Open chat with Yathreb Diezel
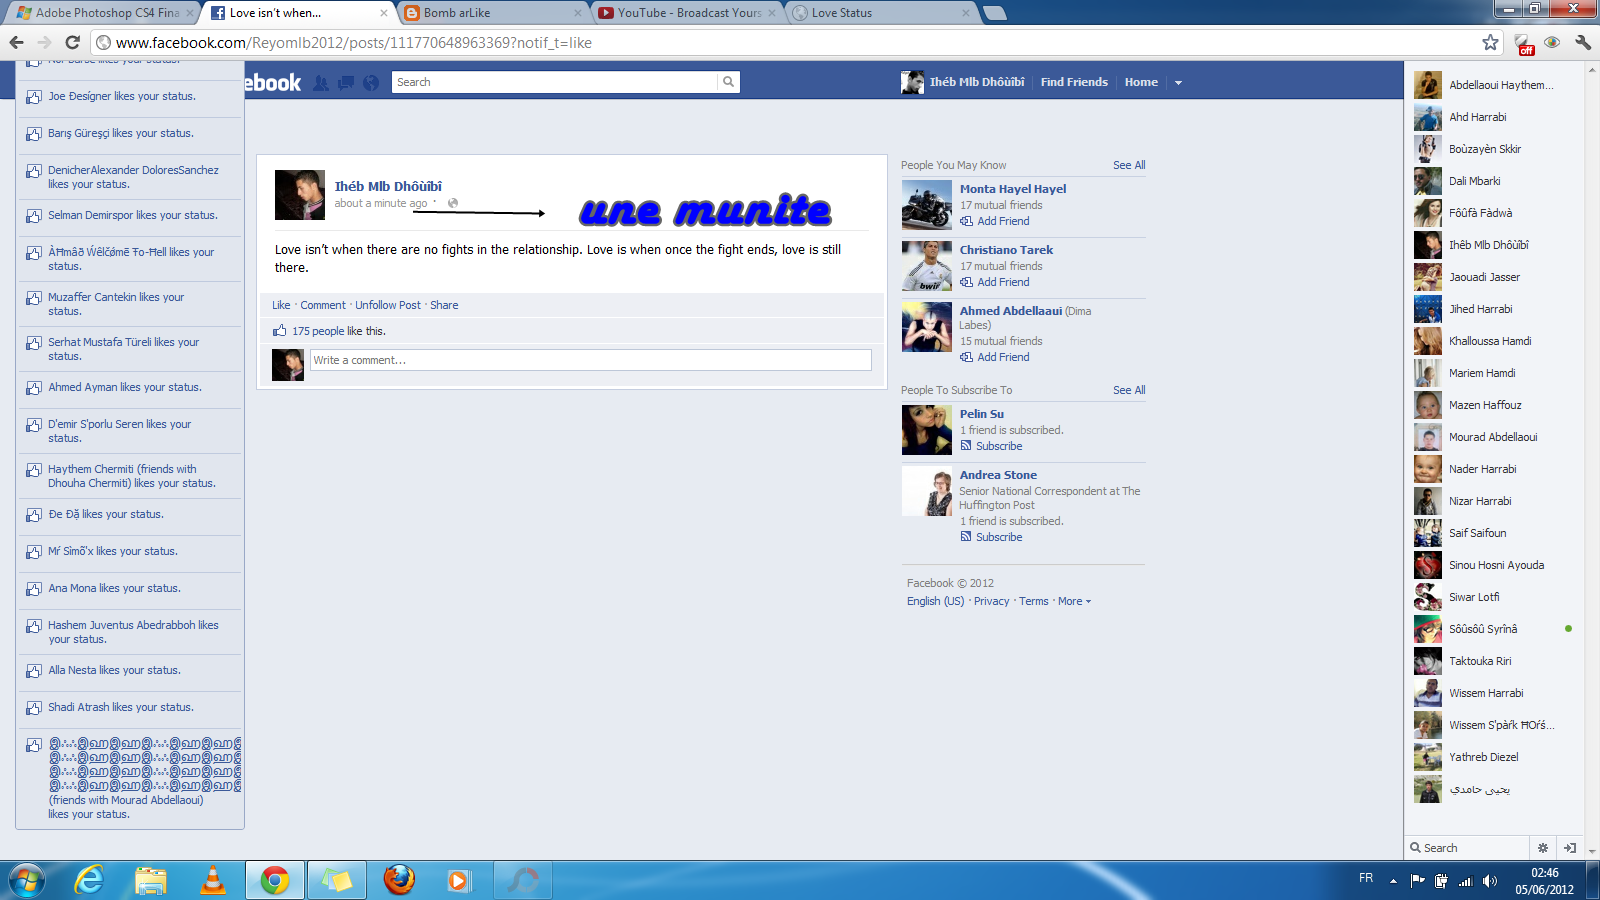1600x900 pixels. click(x=1494, y=757)
